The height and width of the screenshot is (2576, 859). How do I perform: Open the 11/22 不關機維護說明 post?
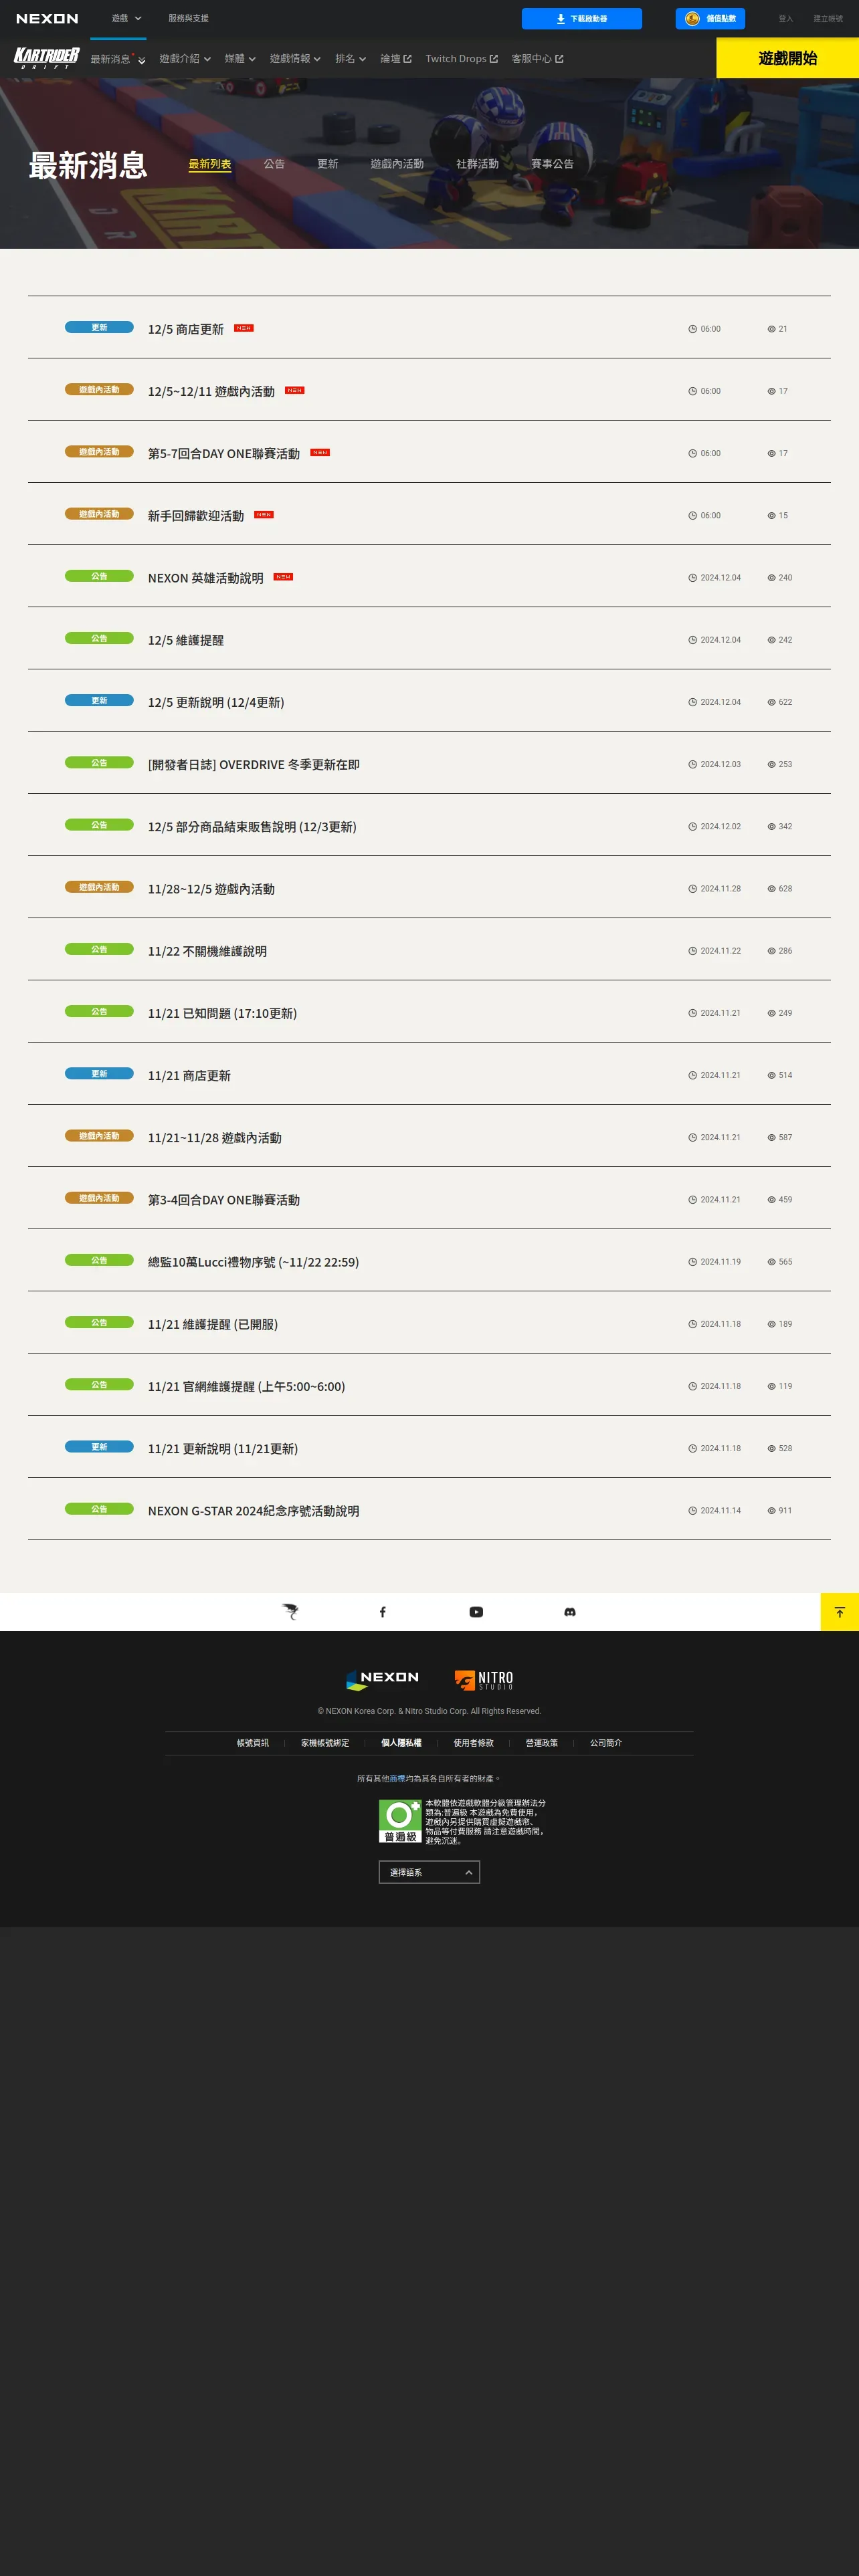(207, 951)
